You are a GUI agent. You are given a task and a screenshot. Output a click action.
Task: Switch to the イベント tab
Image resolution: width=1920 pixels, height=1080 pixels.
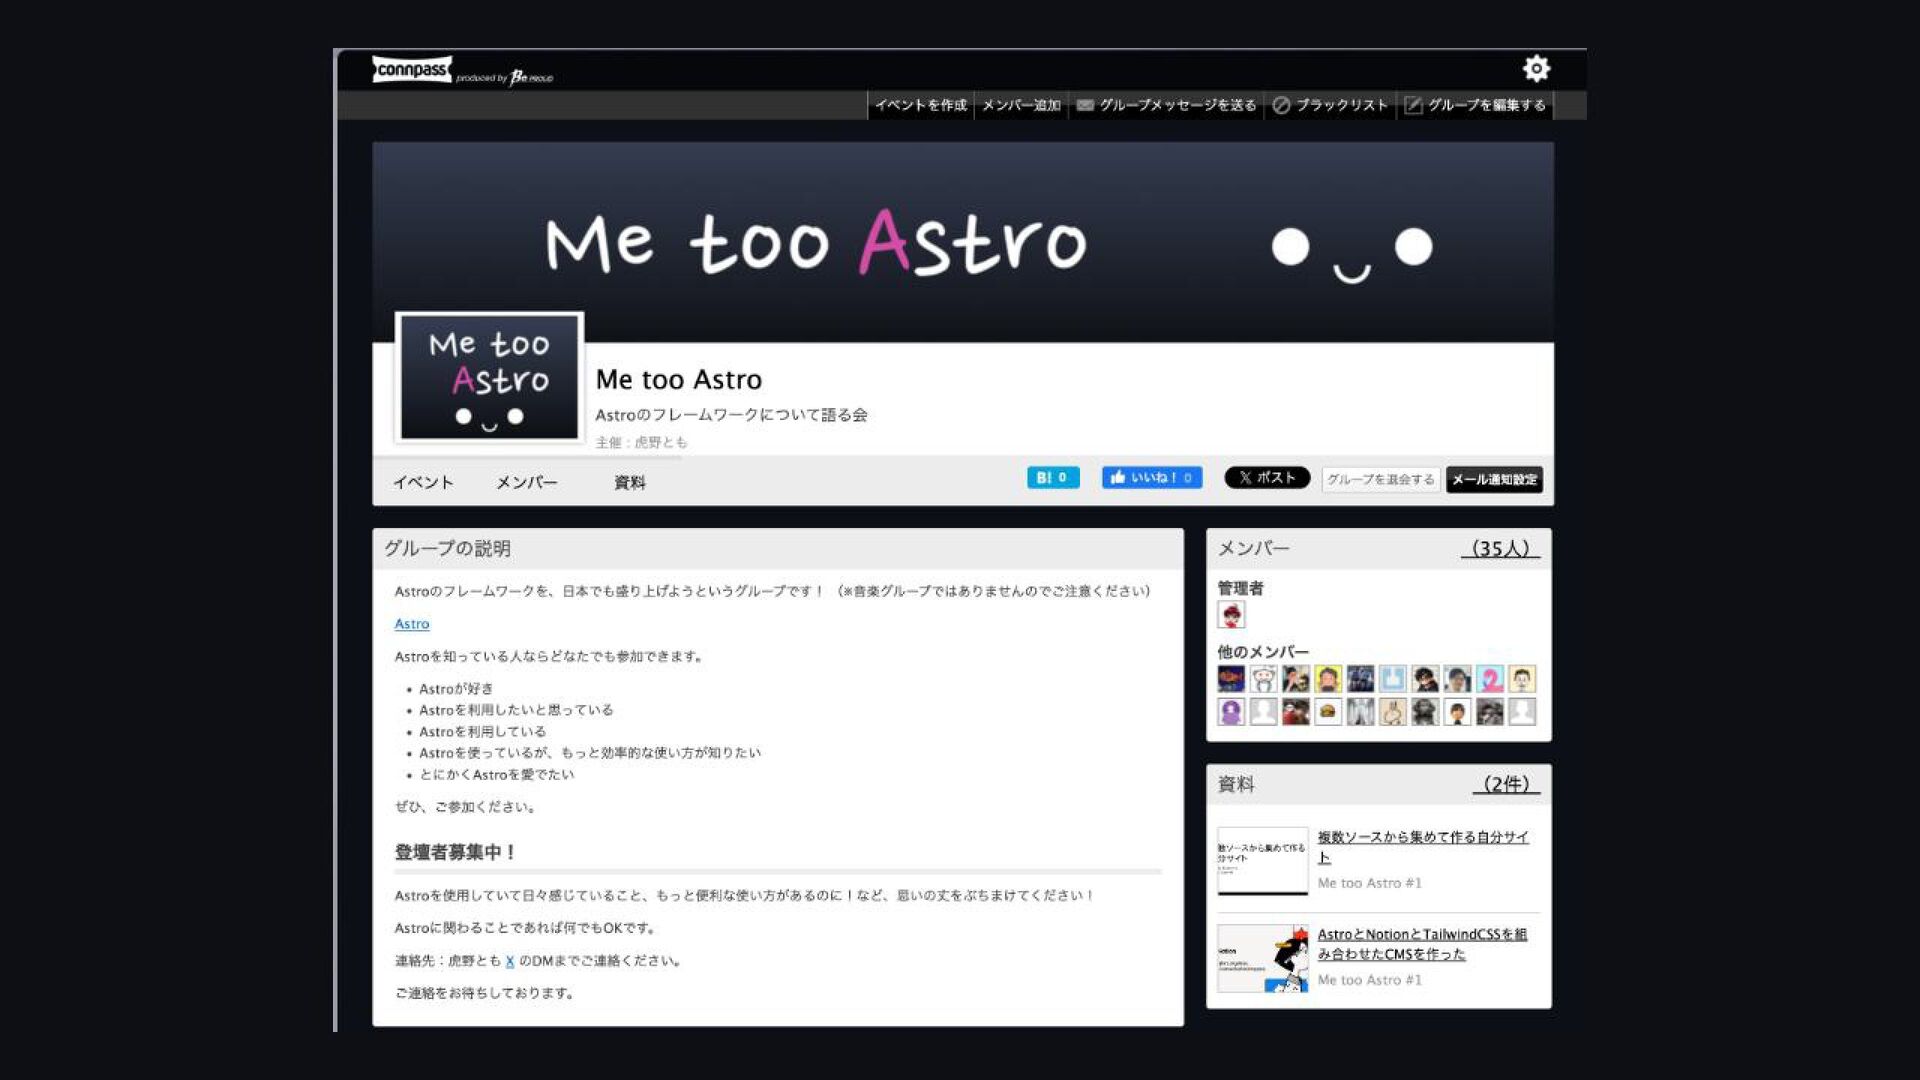coord(423,482)
